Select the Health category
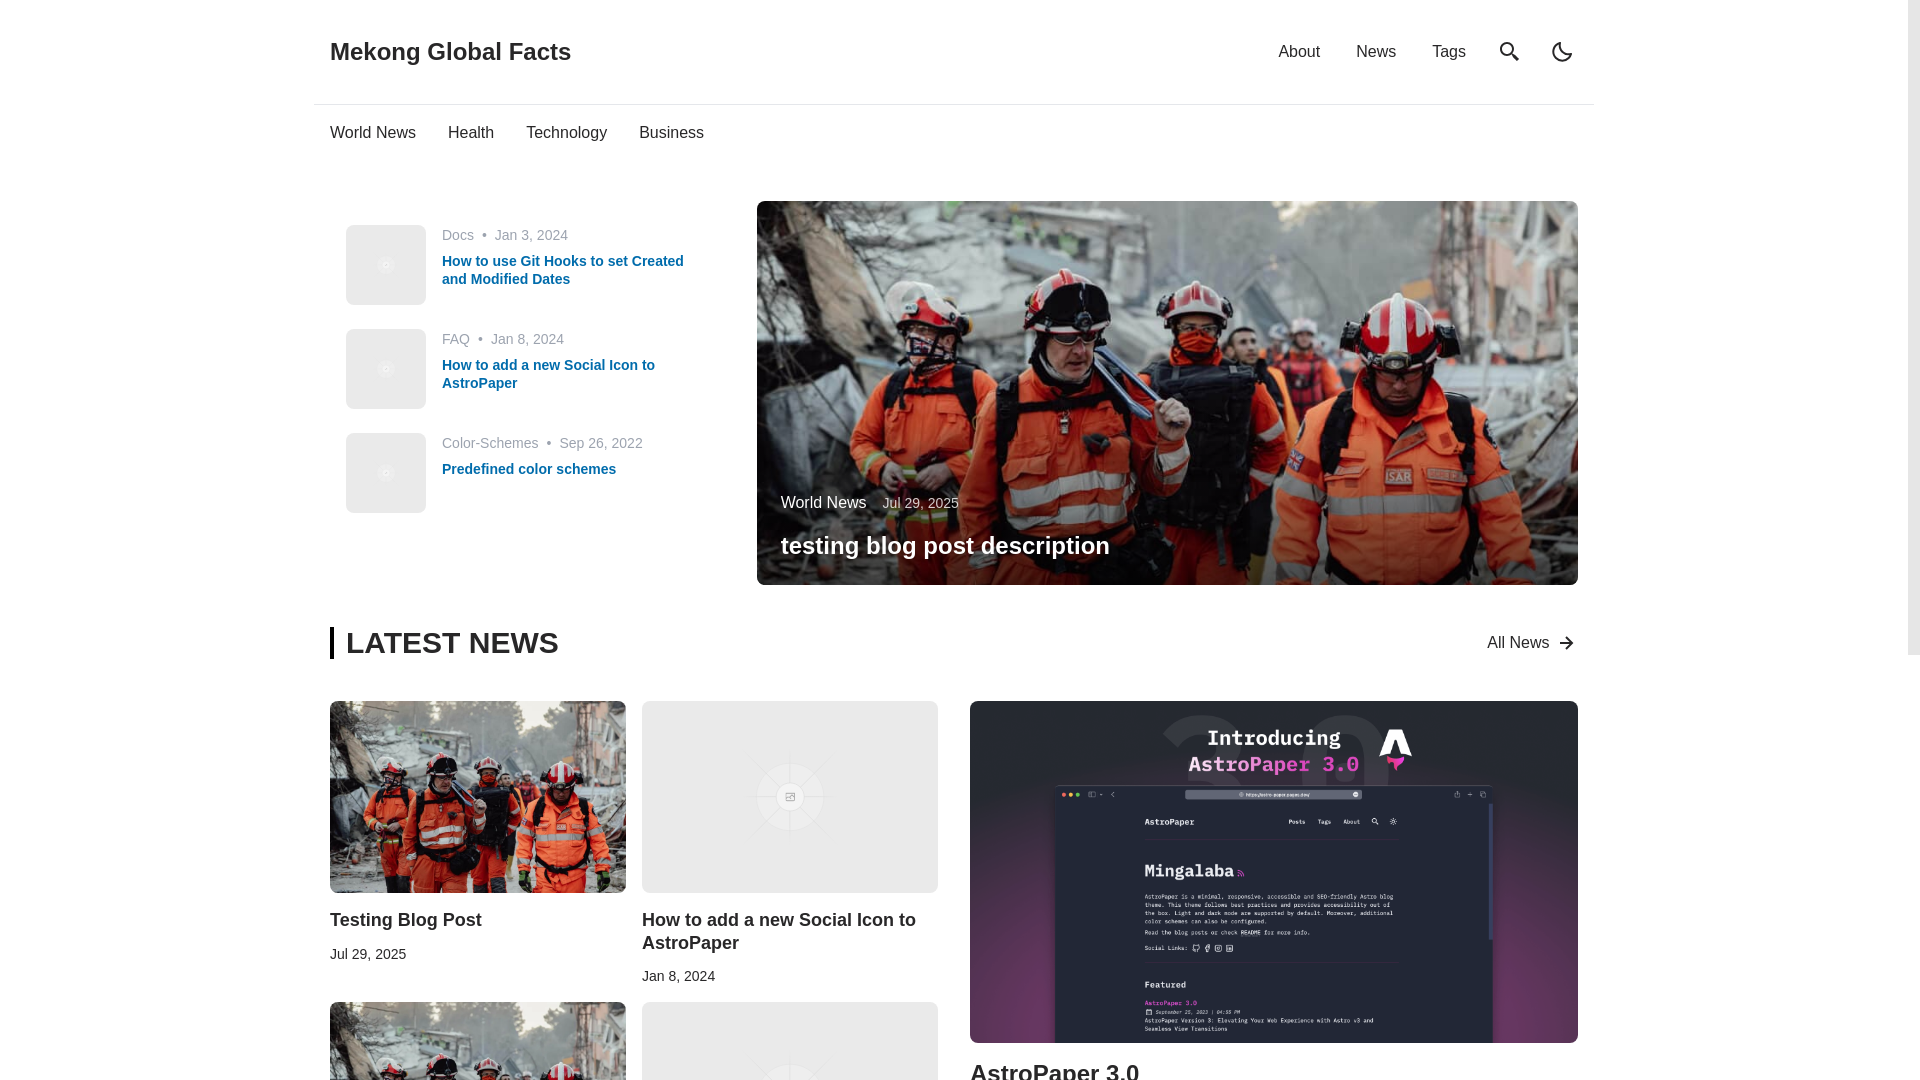Screen dimensions: 1920x1080 [x=470, y=132]
